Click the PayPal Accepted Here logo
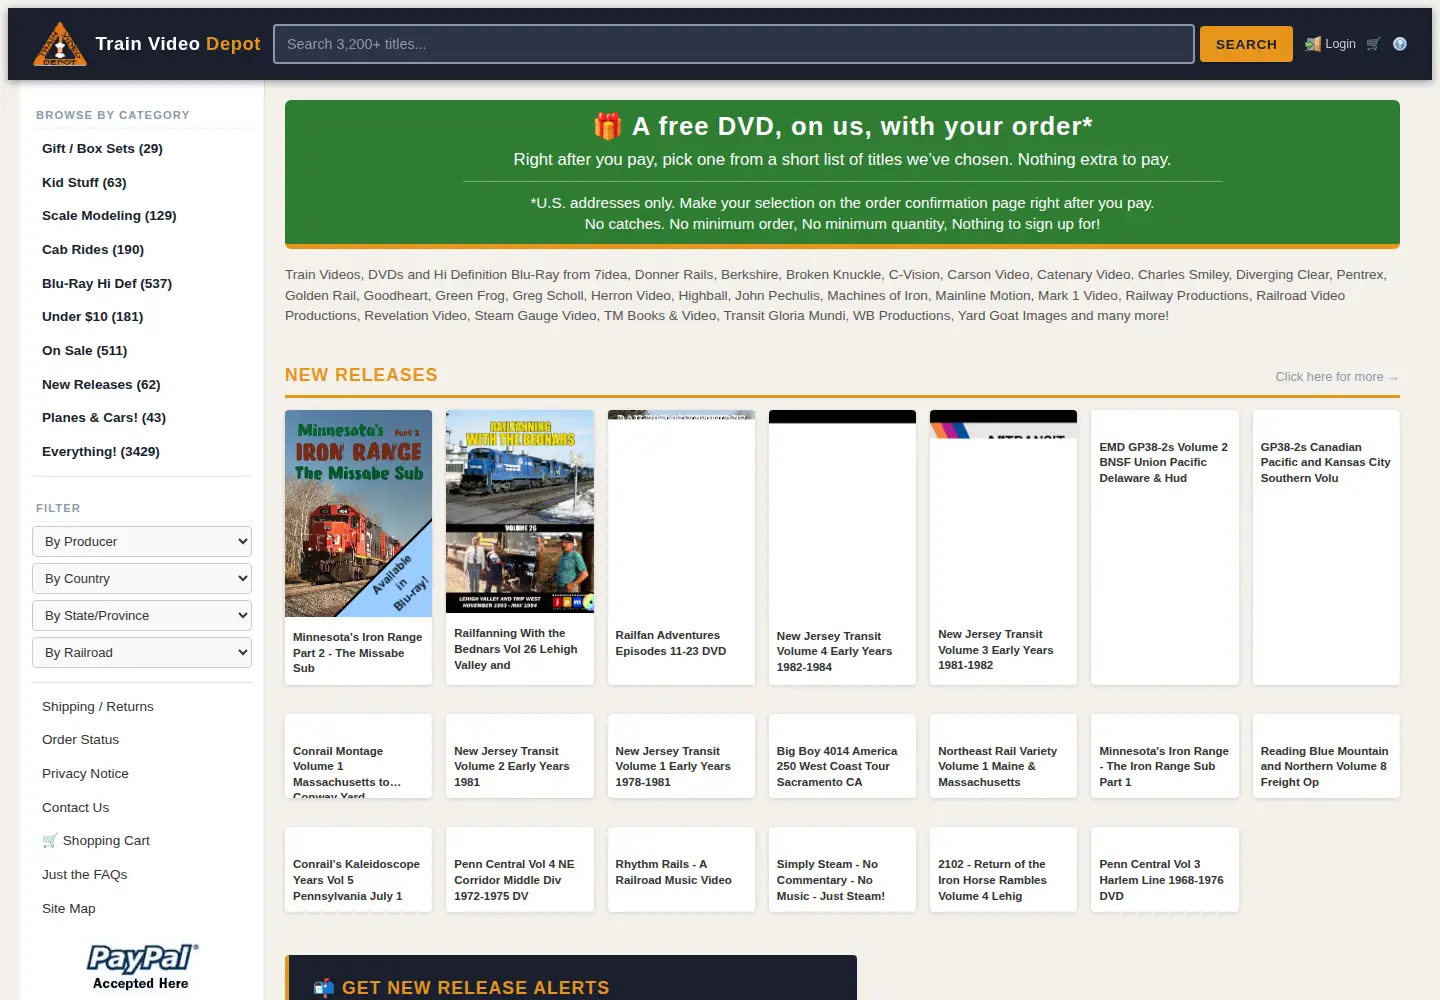 (x=142, y=967)
